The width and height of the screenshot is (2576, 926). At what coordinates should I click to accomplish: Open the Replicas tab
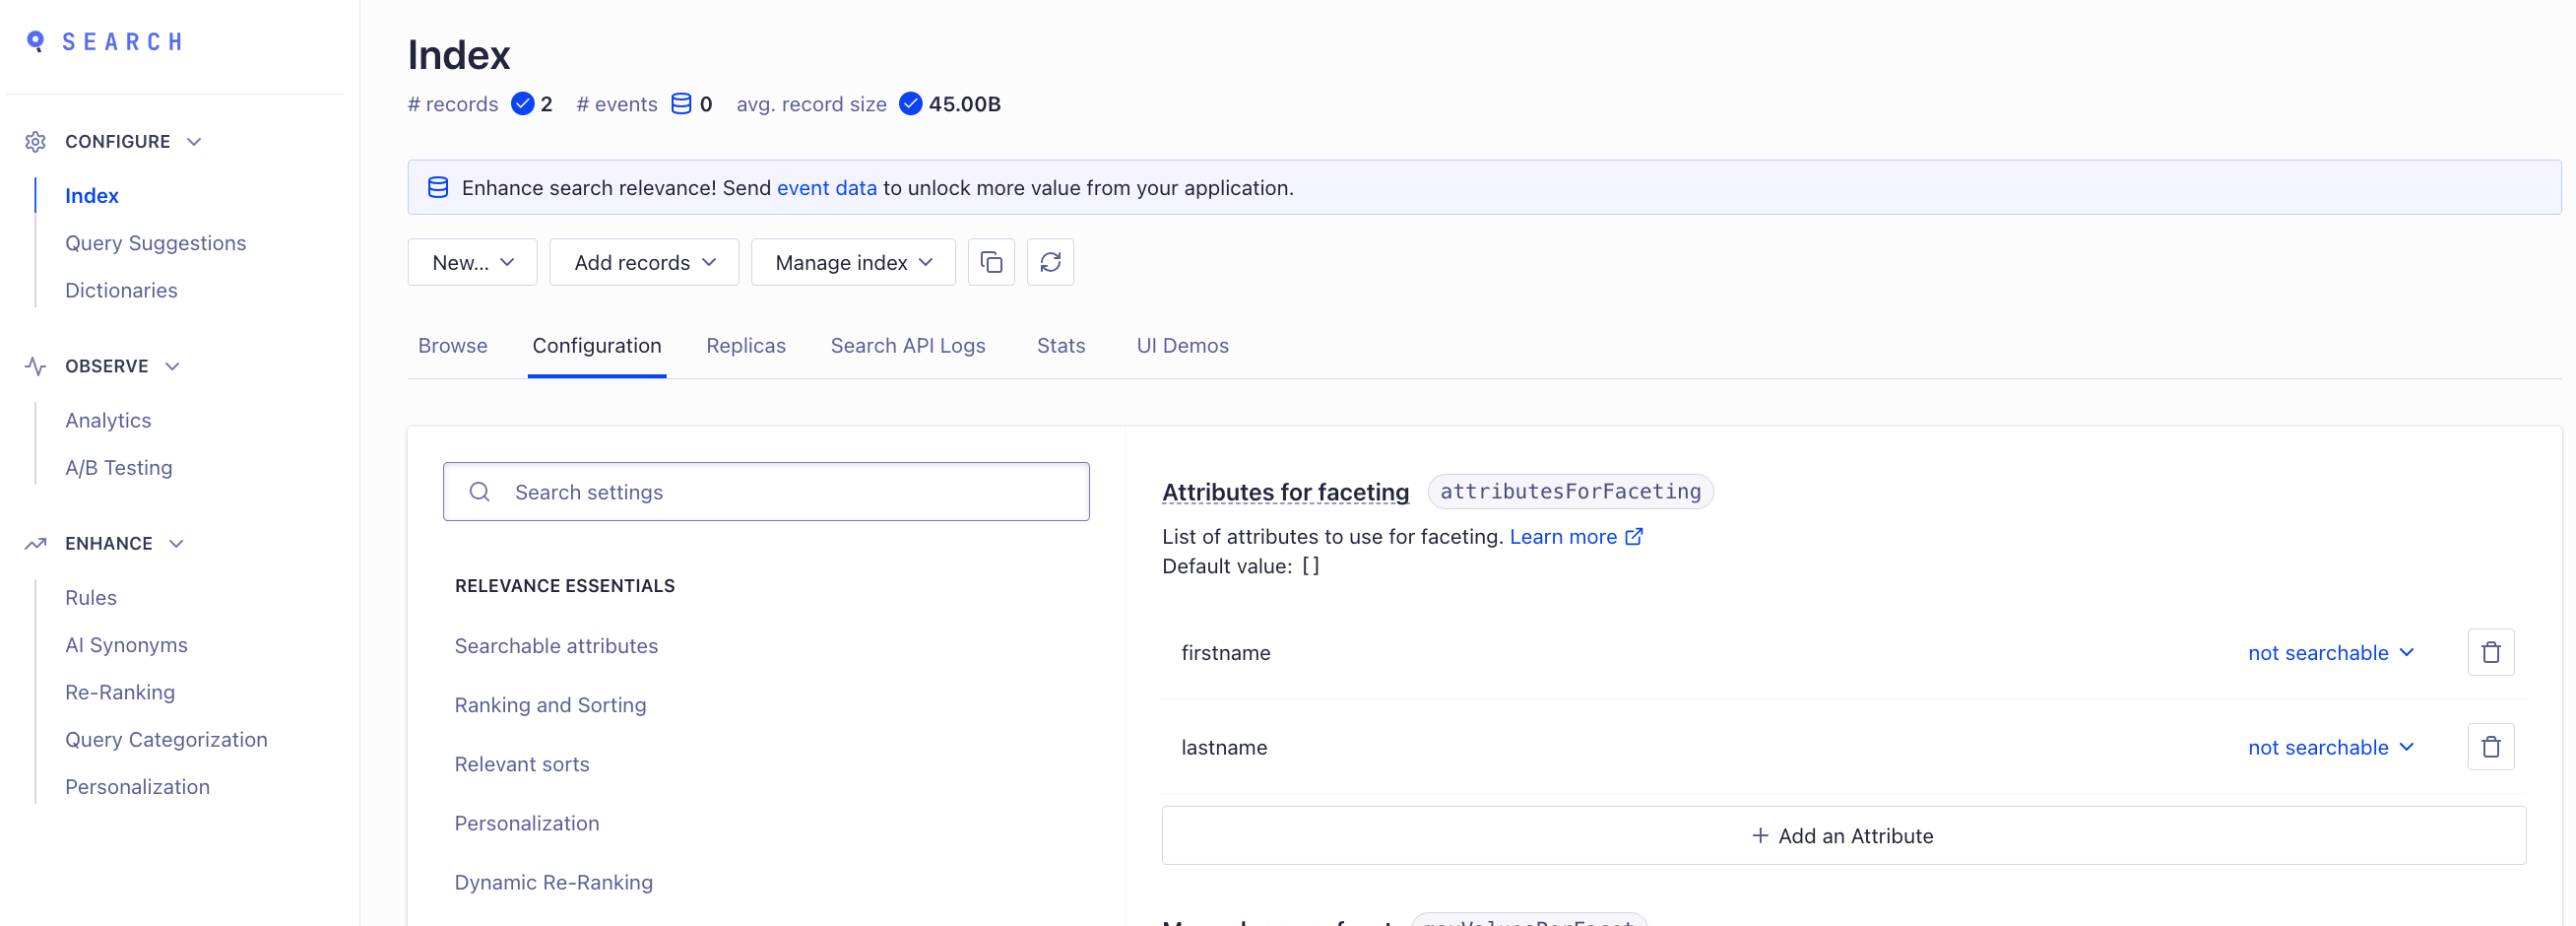pyautogui.click(x=745, y=345)
